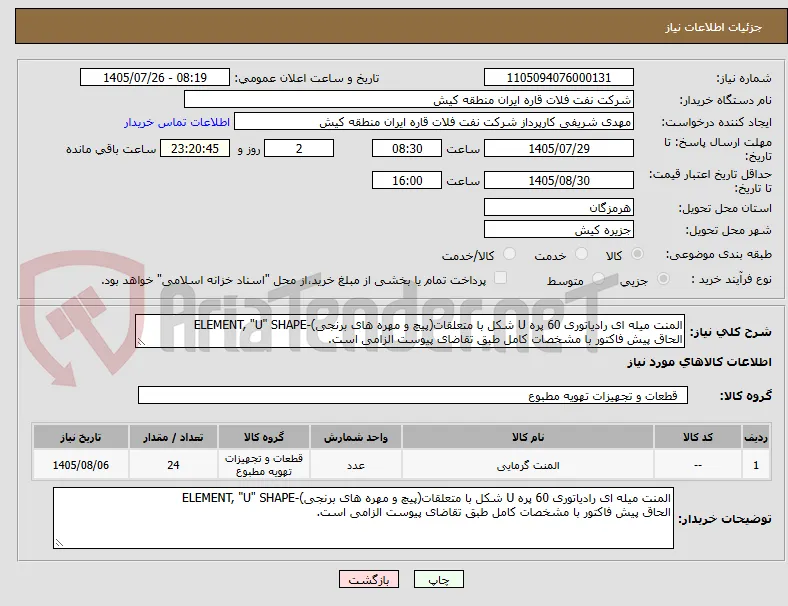Click the price validity date 1405/08/30
Screen dimensions: 788x606
(559, 180)
